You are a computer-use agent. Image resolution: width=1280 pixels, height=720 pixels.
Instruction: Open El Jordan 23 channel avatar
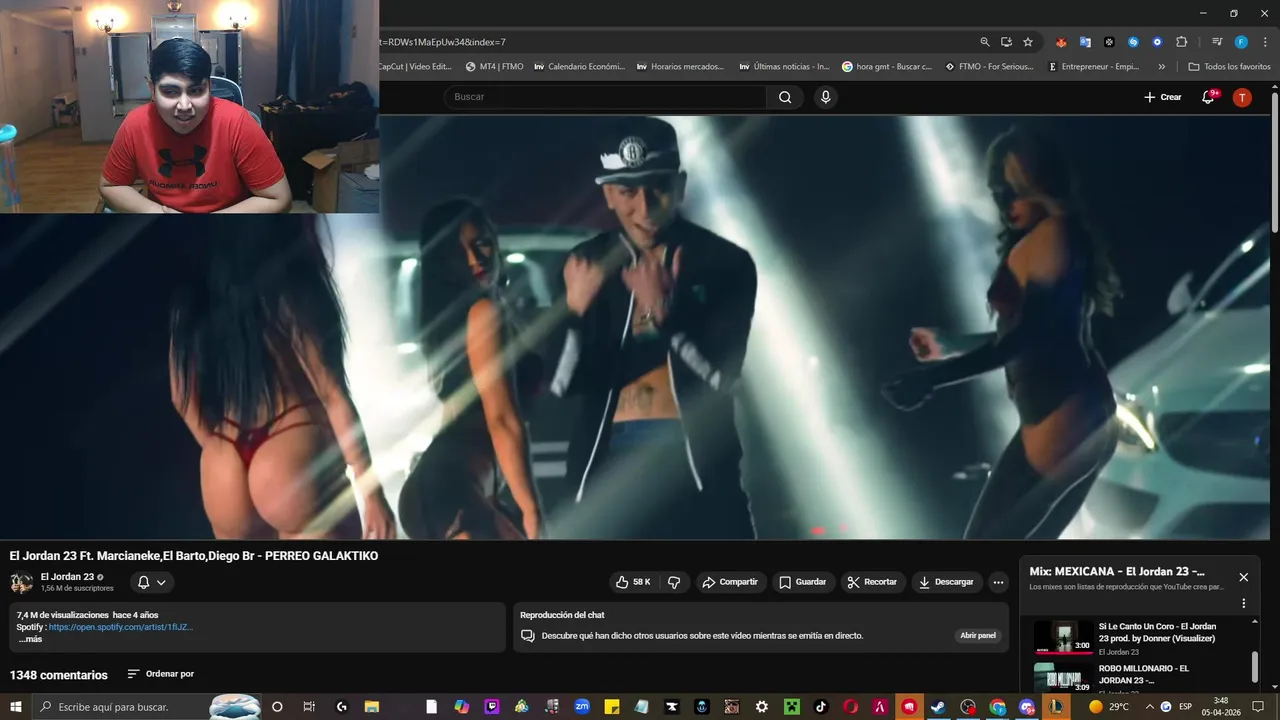tap(21, 582)
